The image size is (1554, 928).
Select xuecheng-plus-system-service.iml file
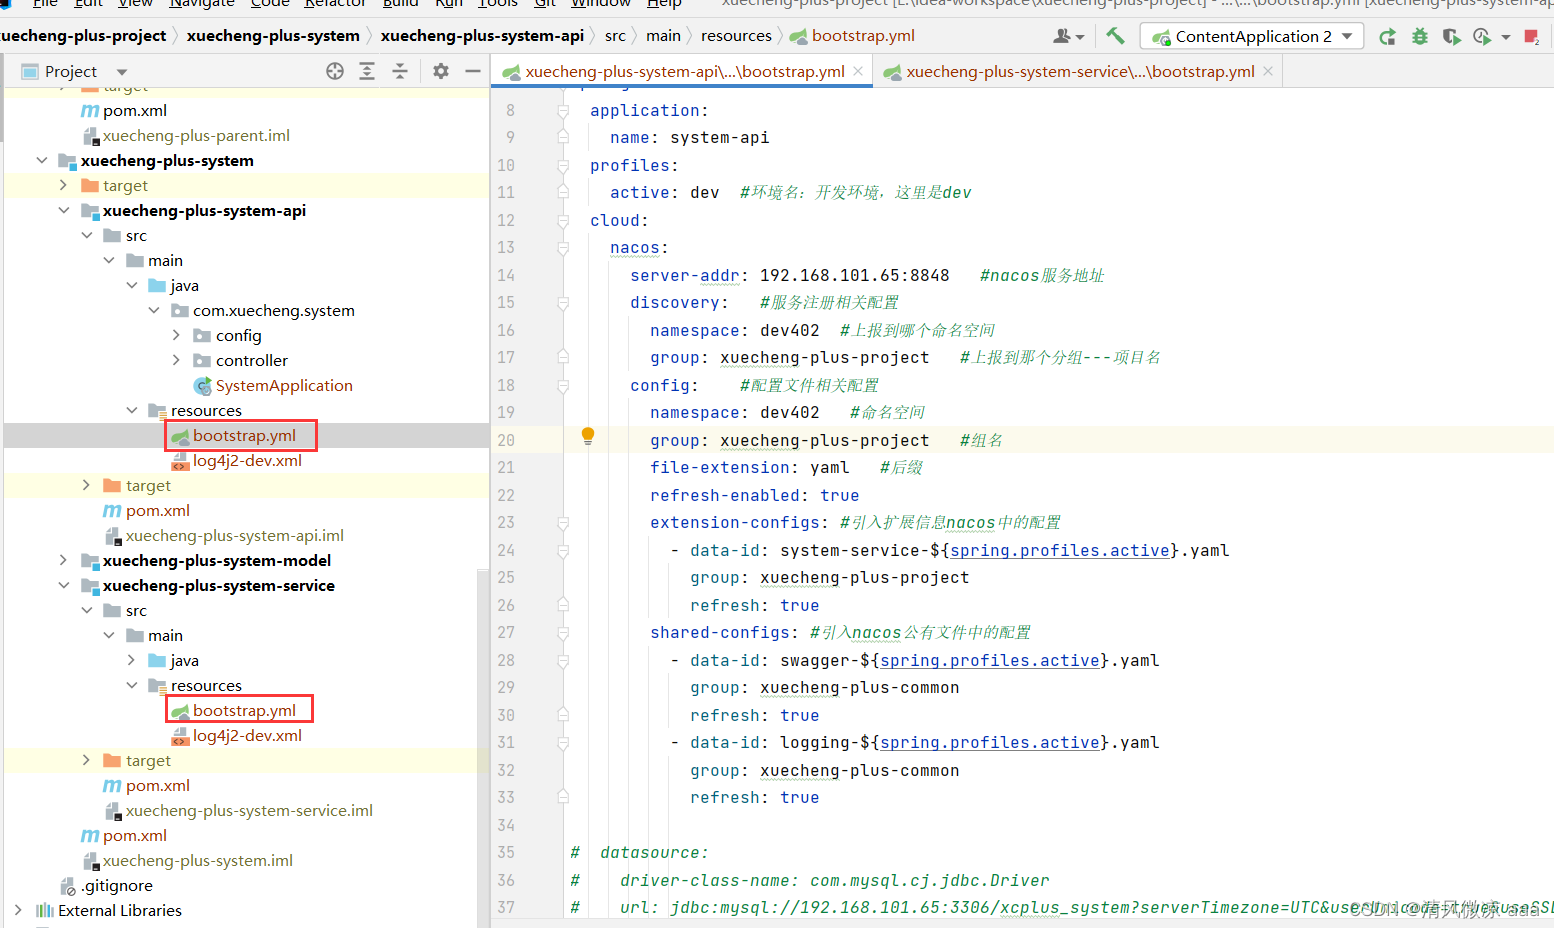[x=249, y=811]
